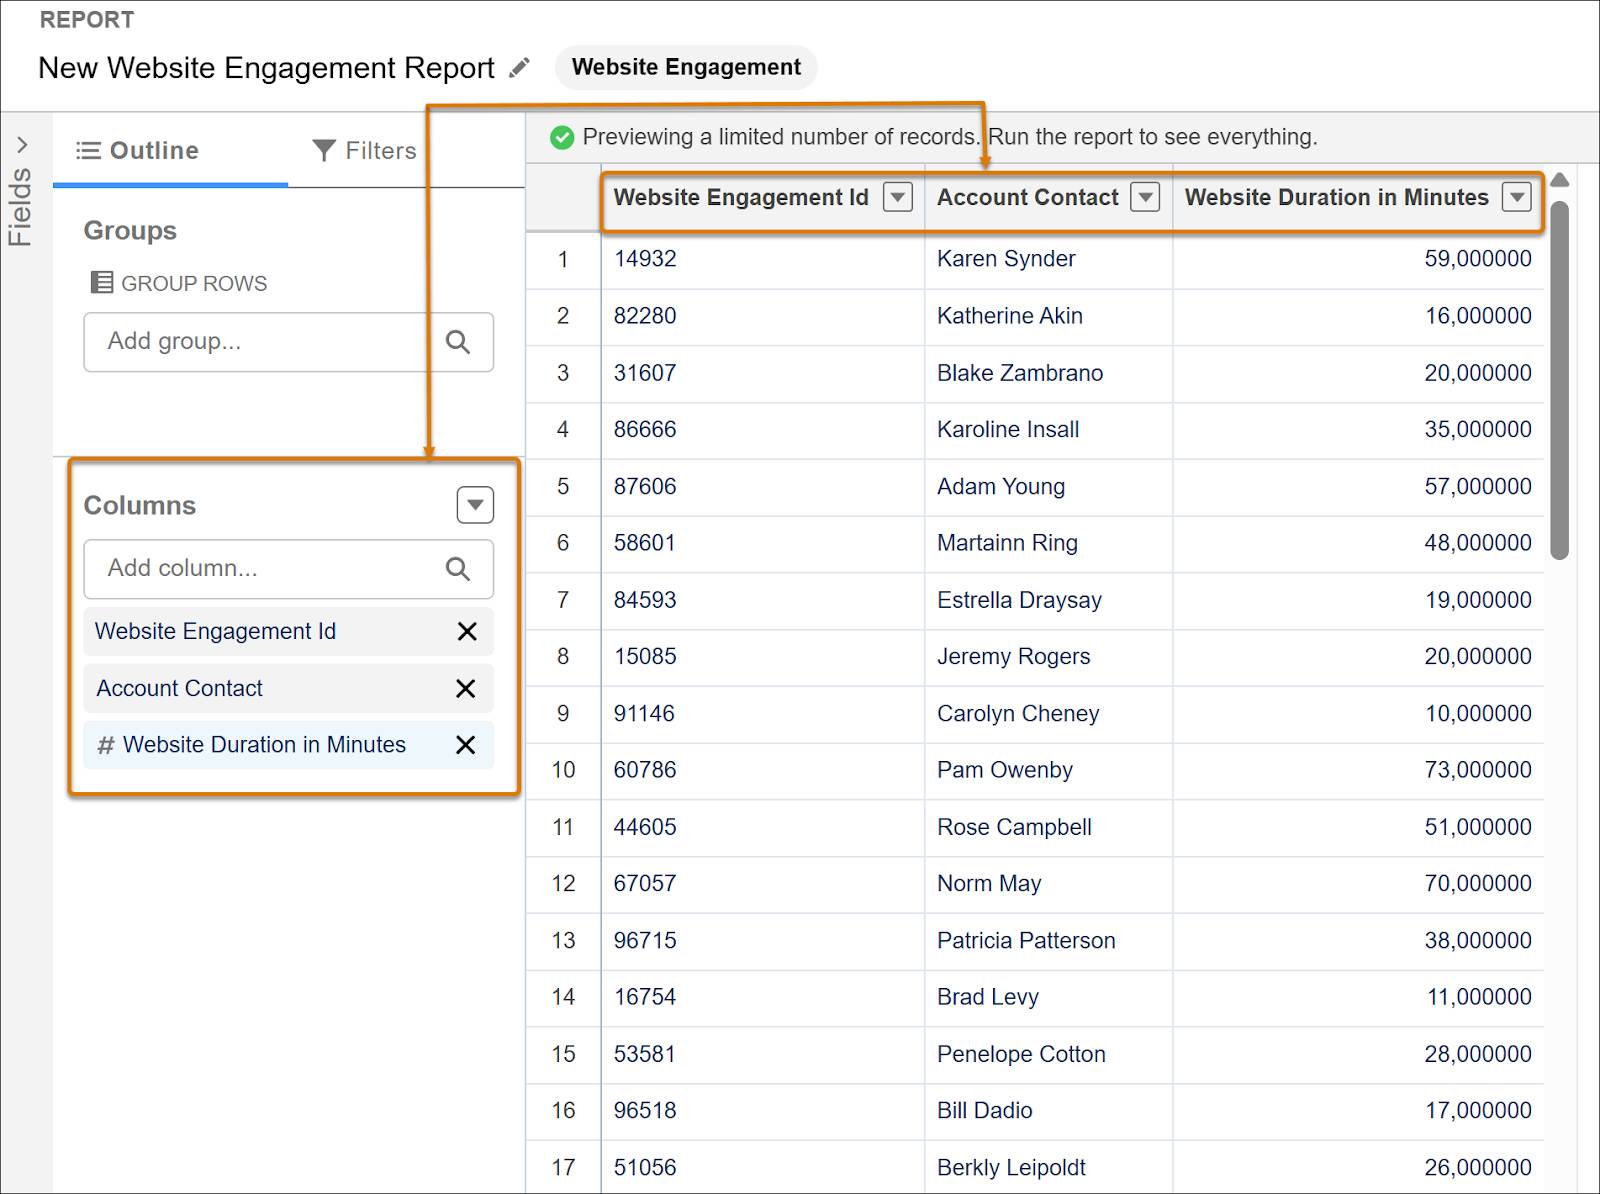Click the Estrella Draysay contact cell
This screenshot has height=1194, width=1600.
click(1048, 600)
